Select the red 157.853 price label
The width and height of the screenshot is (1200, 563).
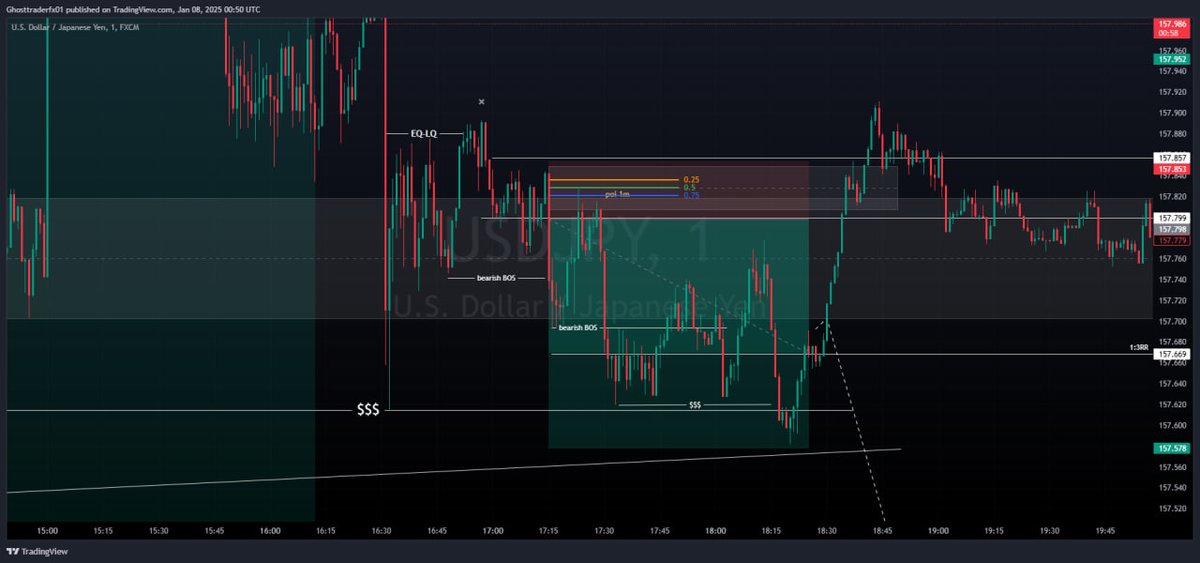(x=1171, y=169)
